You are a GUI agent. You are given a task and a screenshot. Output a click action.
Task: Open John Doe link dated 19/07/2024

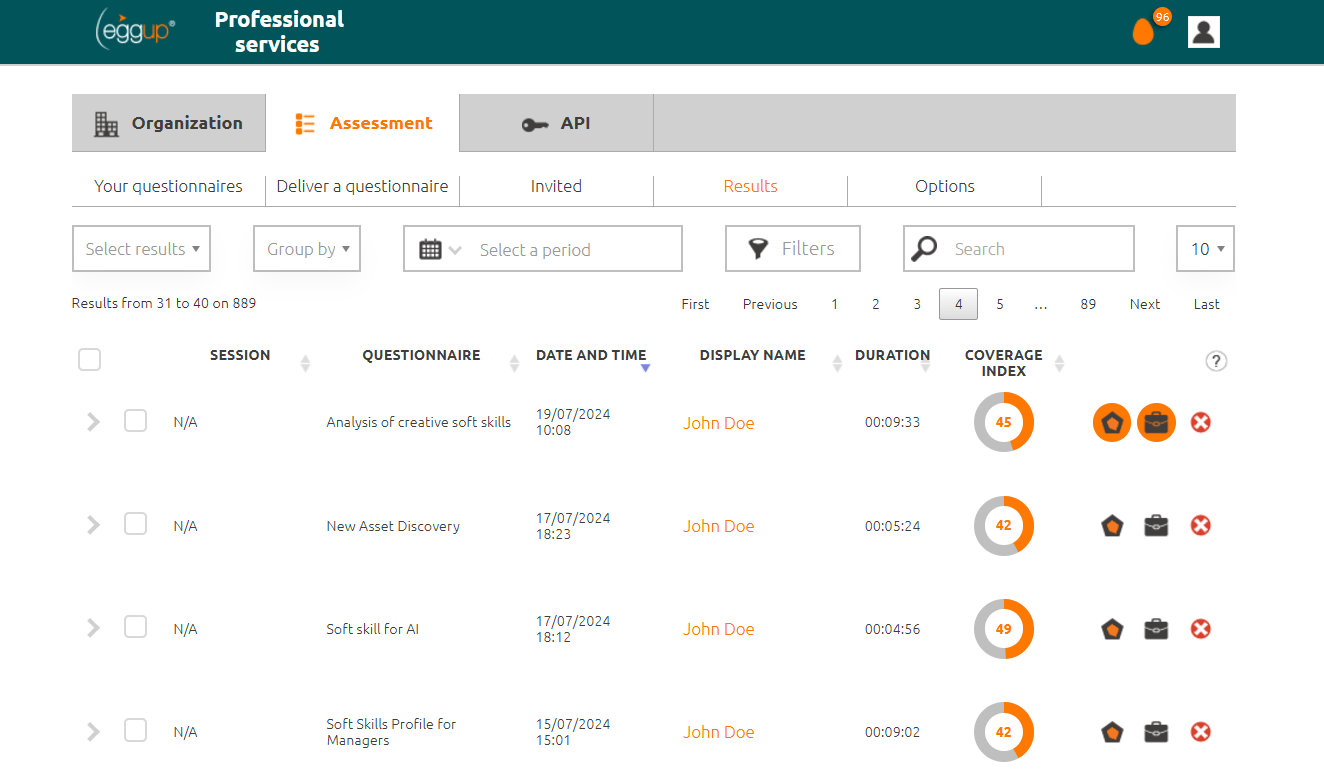[x=719, y=423]
